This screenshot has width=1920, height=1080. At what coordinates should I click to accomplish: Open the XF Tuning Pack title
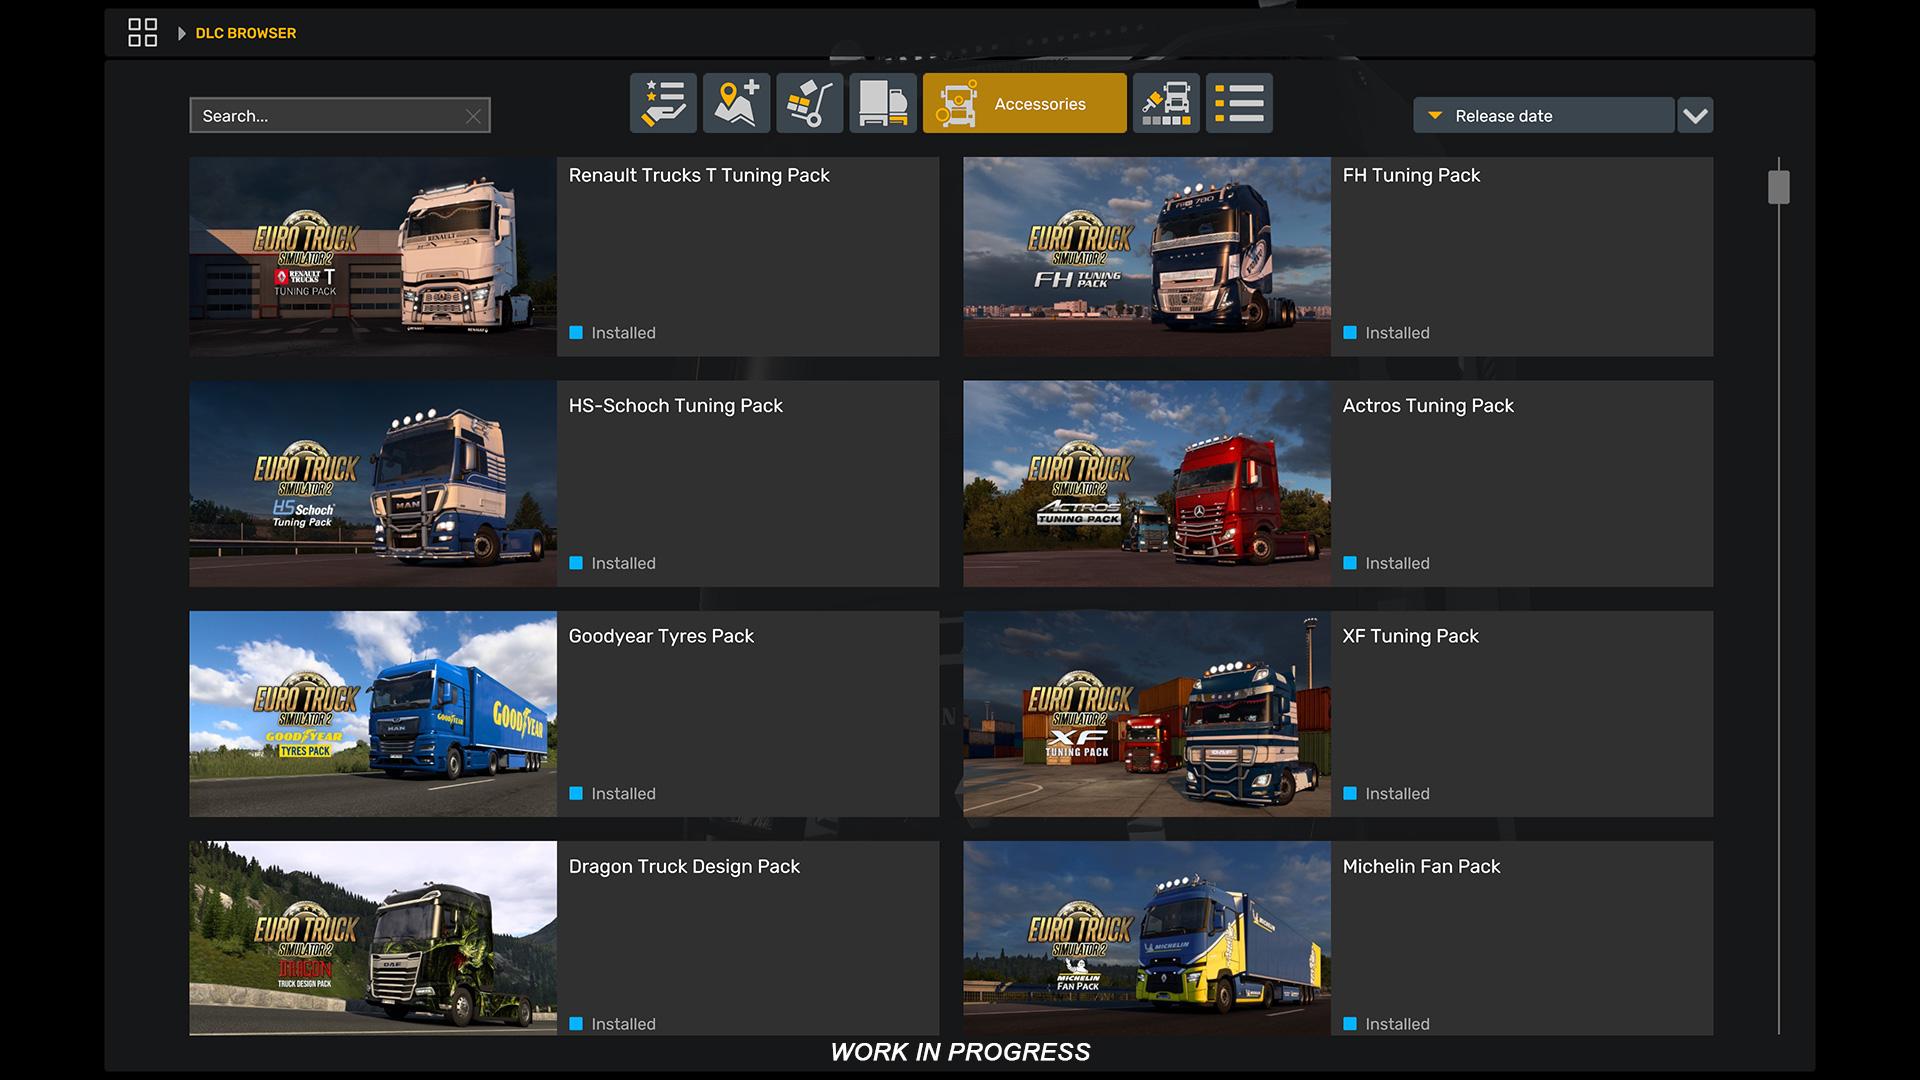pos(1410,636)
